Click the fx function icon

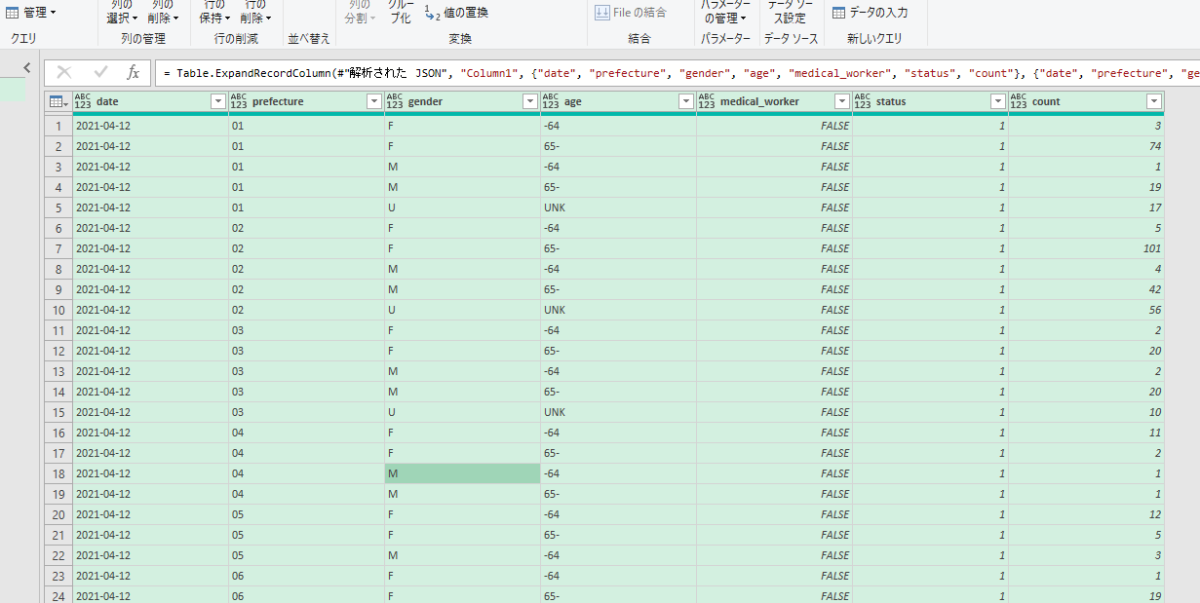(x=133, y=72)
